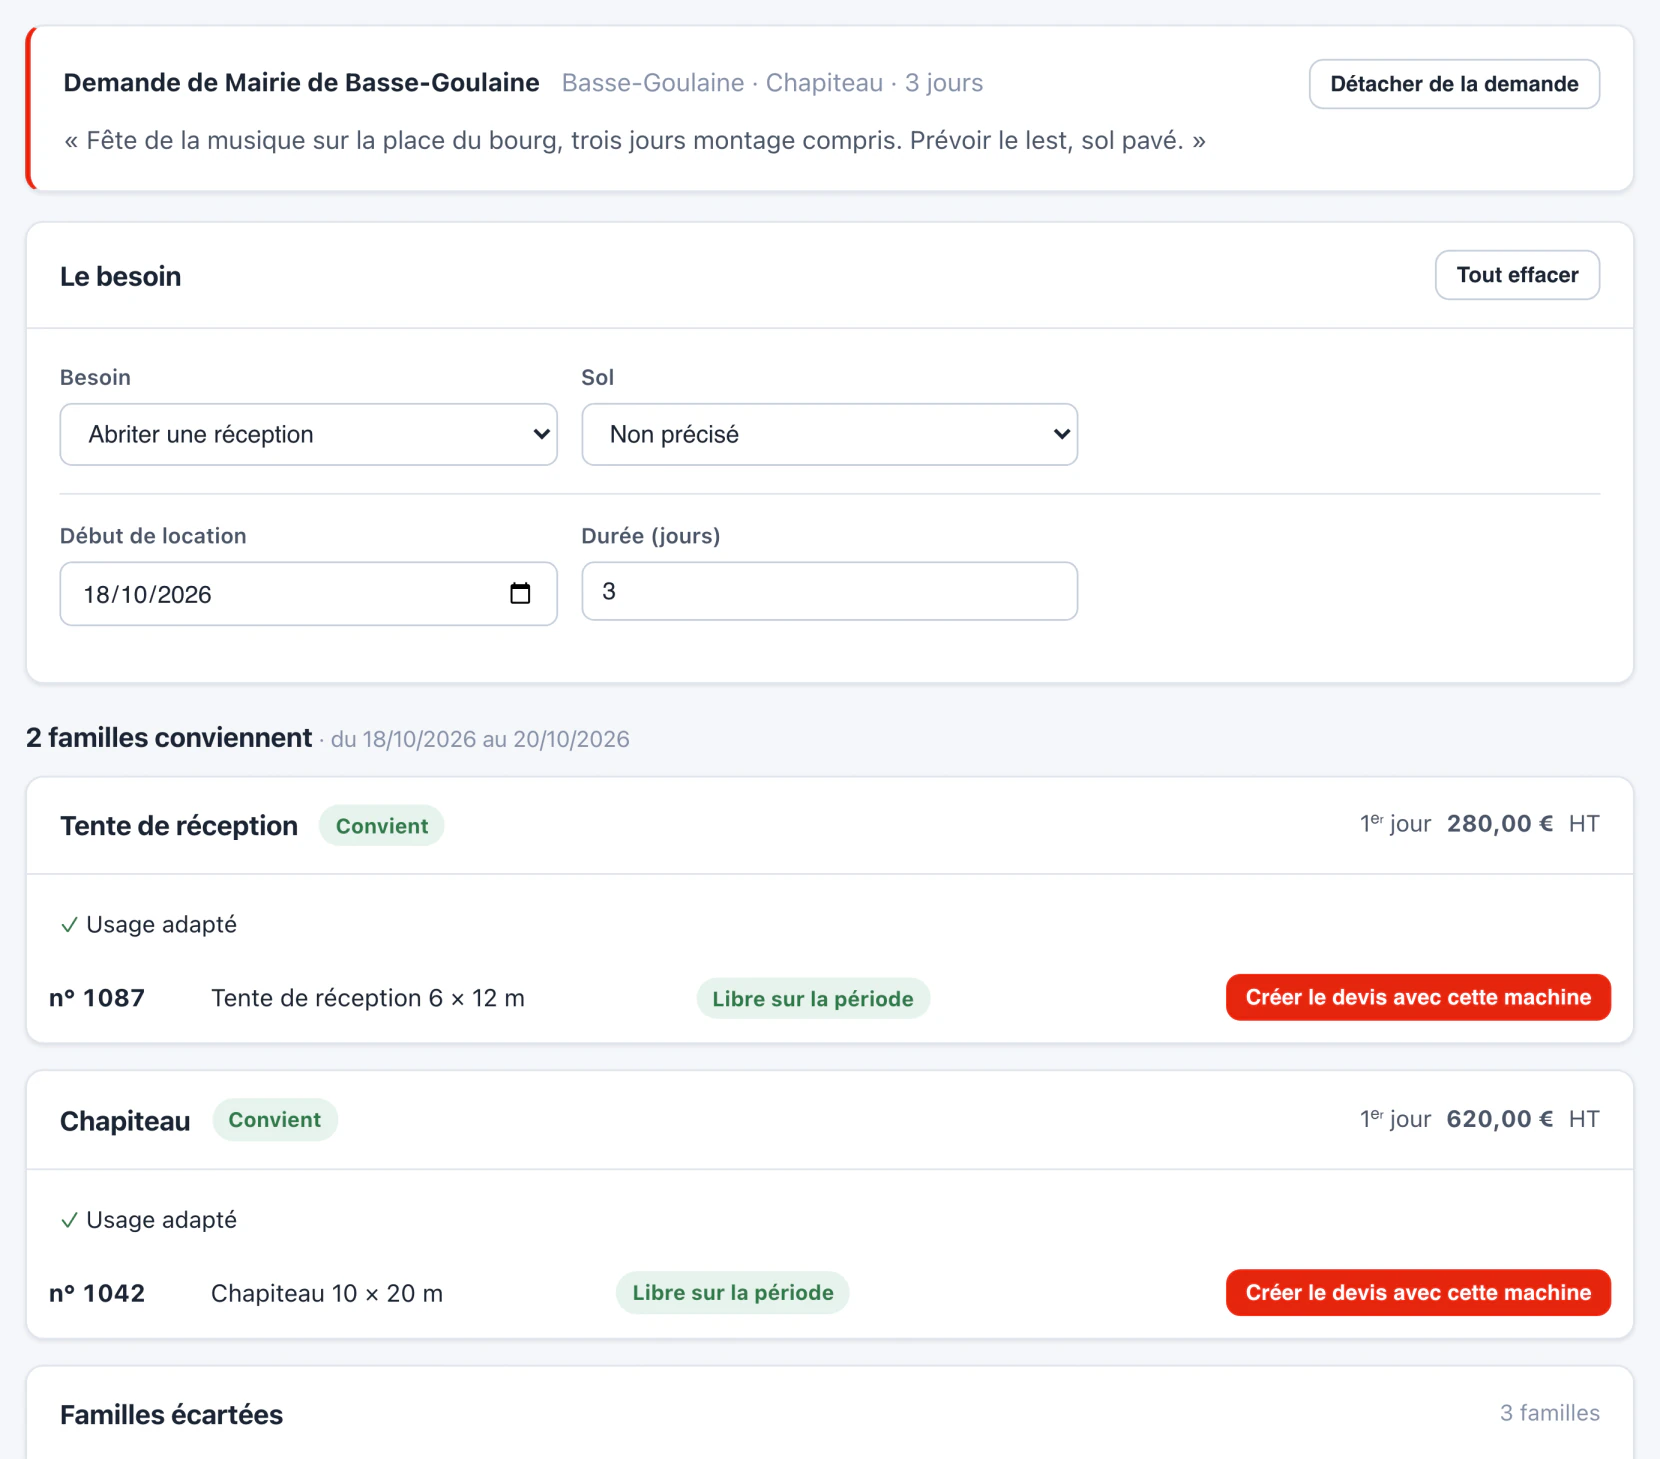
Task: Clear everything with Tout effacer
Action: 1517,275
